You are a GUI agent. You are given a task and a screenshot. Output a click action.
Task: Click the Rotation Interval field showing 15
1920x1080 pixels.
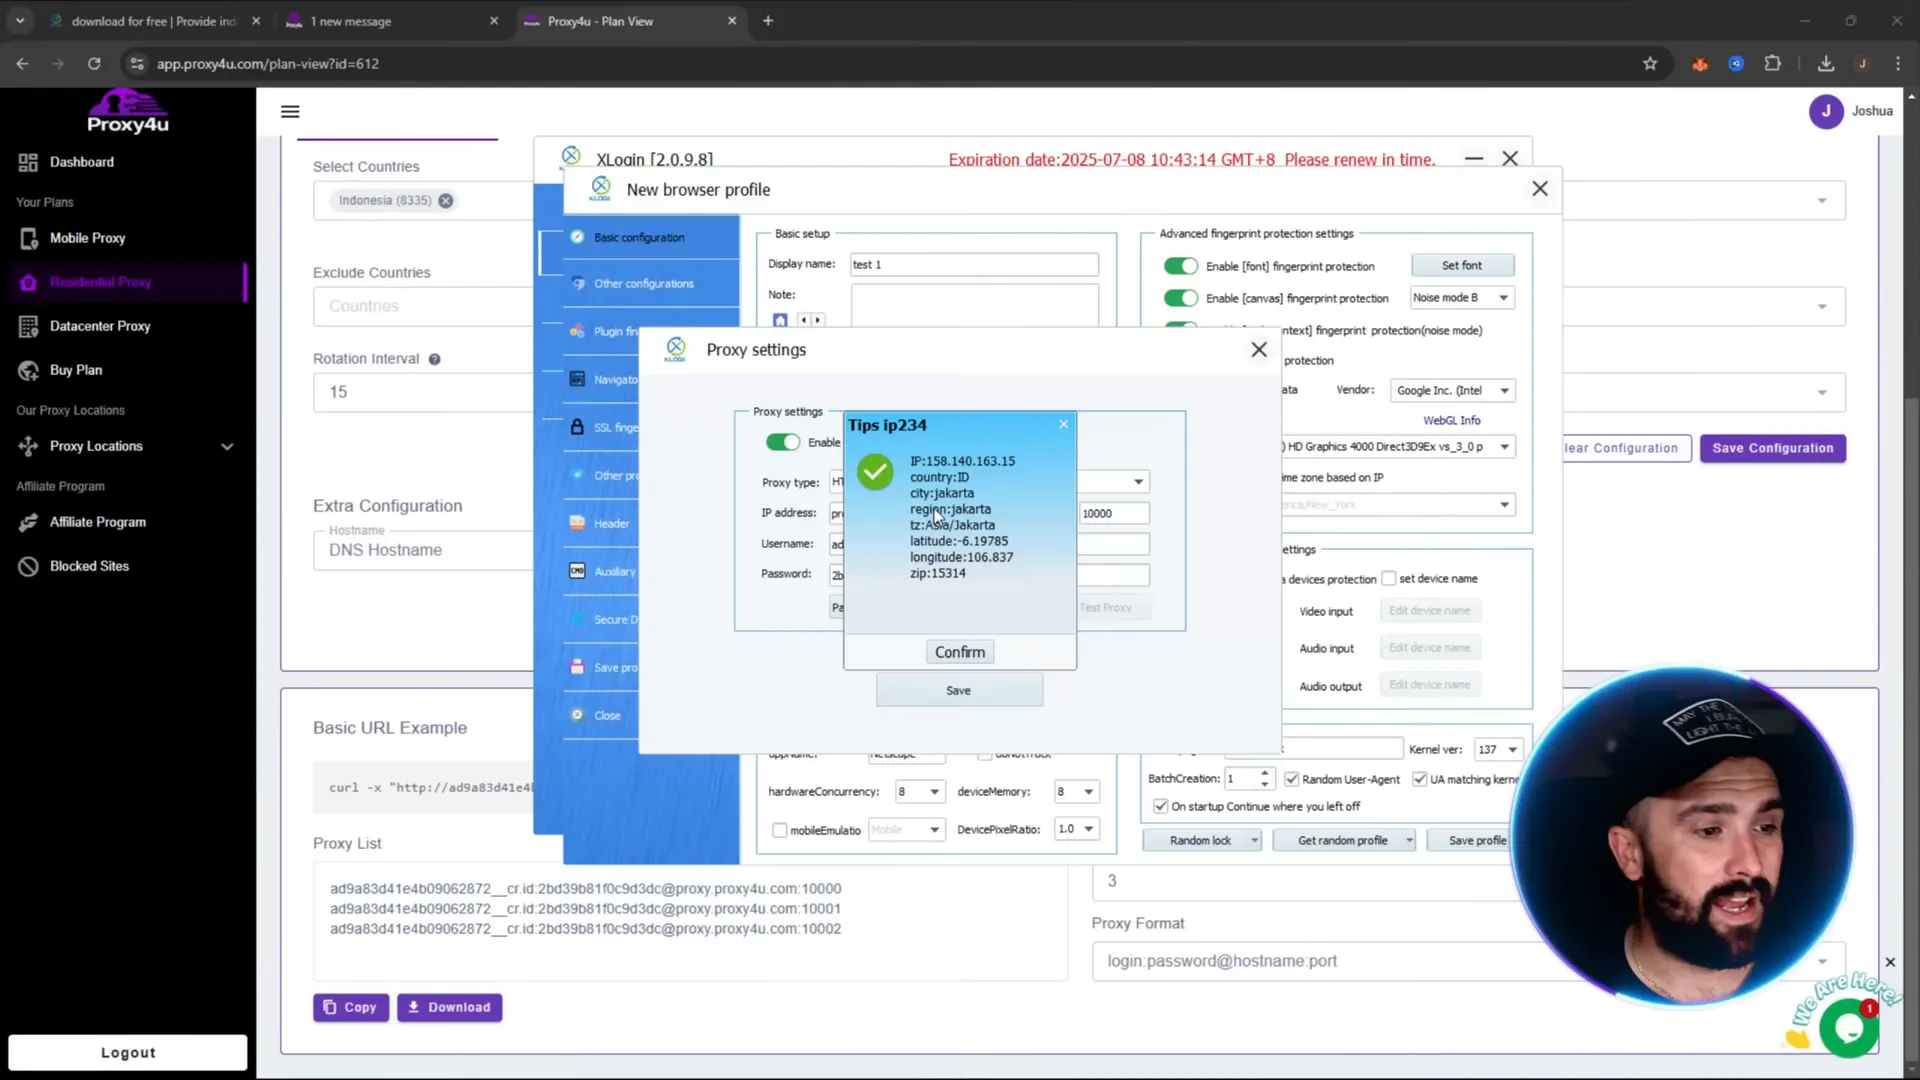point(423,392)
